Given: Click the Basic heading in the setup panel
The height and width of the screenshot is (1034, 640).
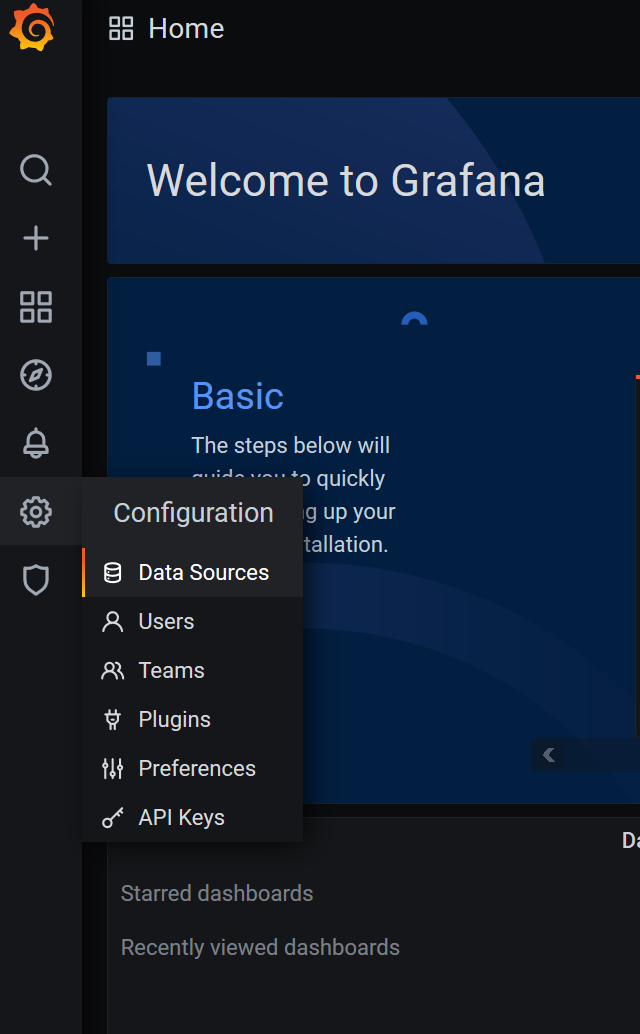Looking at the screenshot, I should pos(238,396).
